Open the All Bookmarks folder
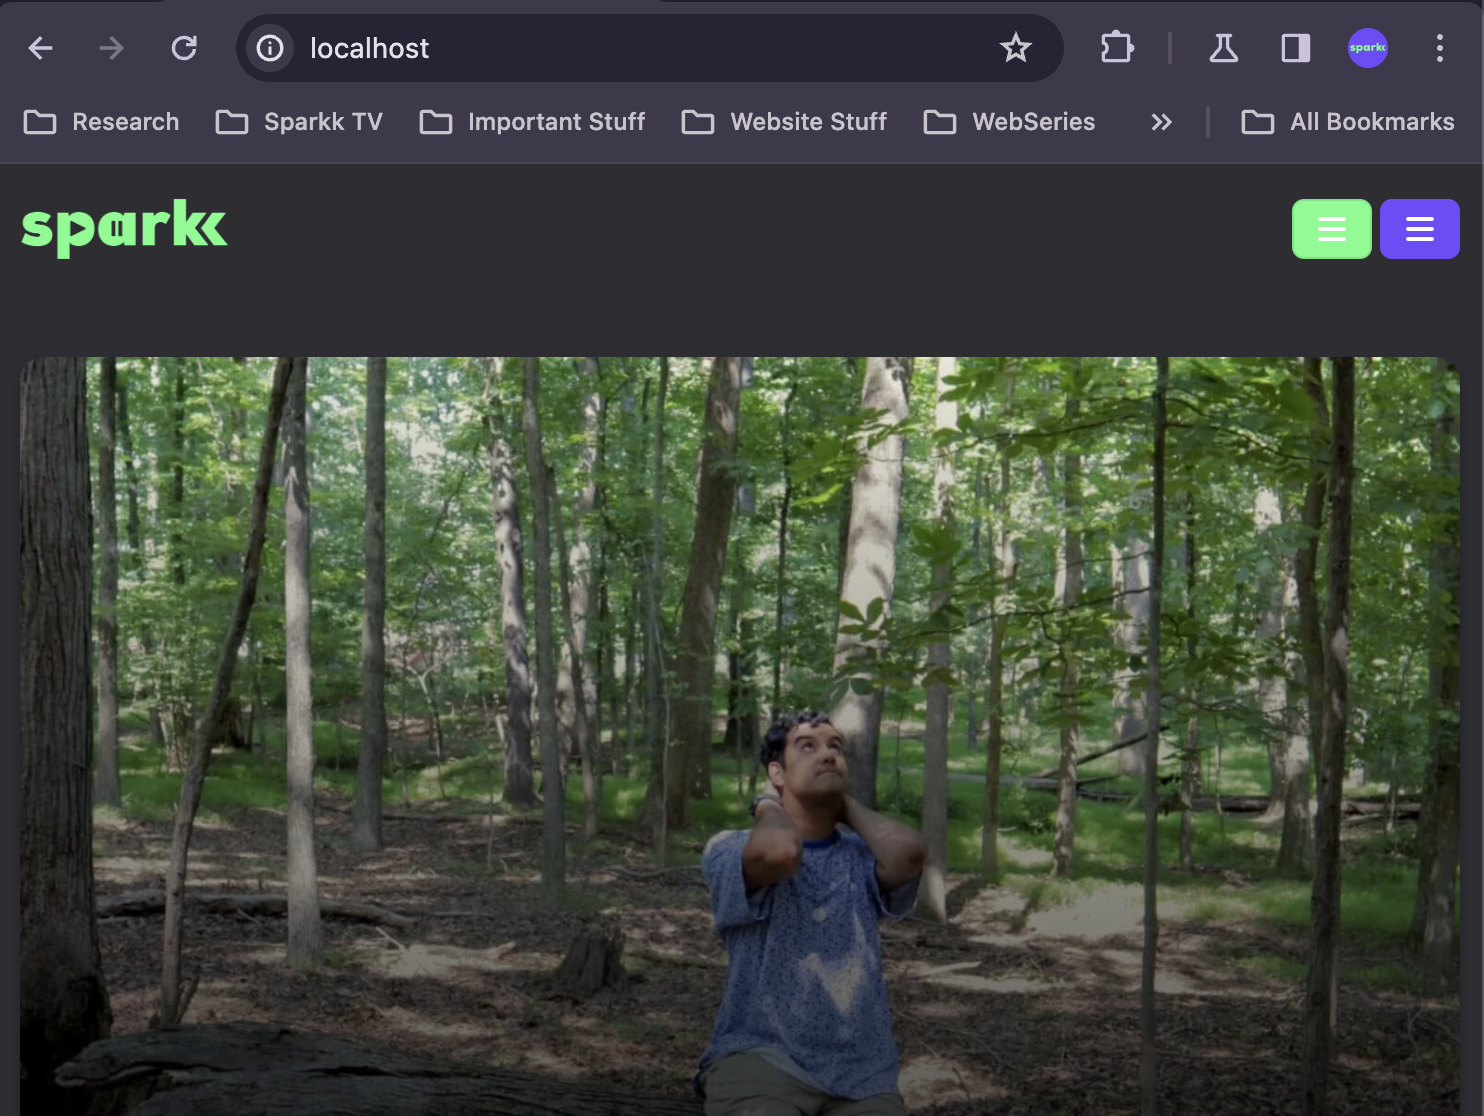The width and height of the screenshot is (1484, 1116). click(1348, 122)
